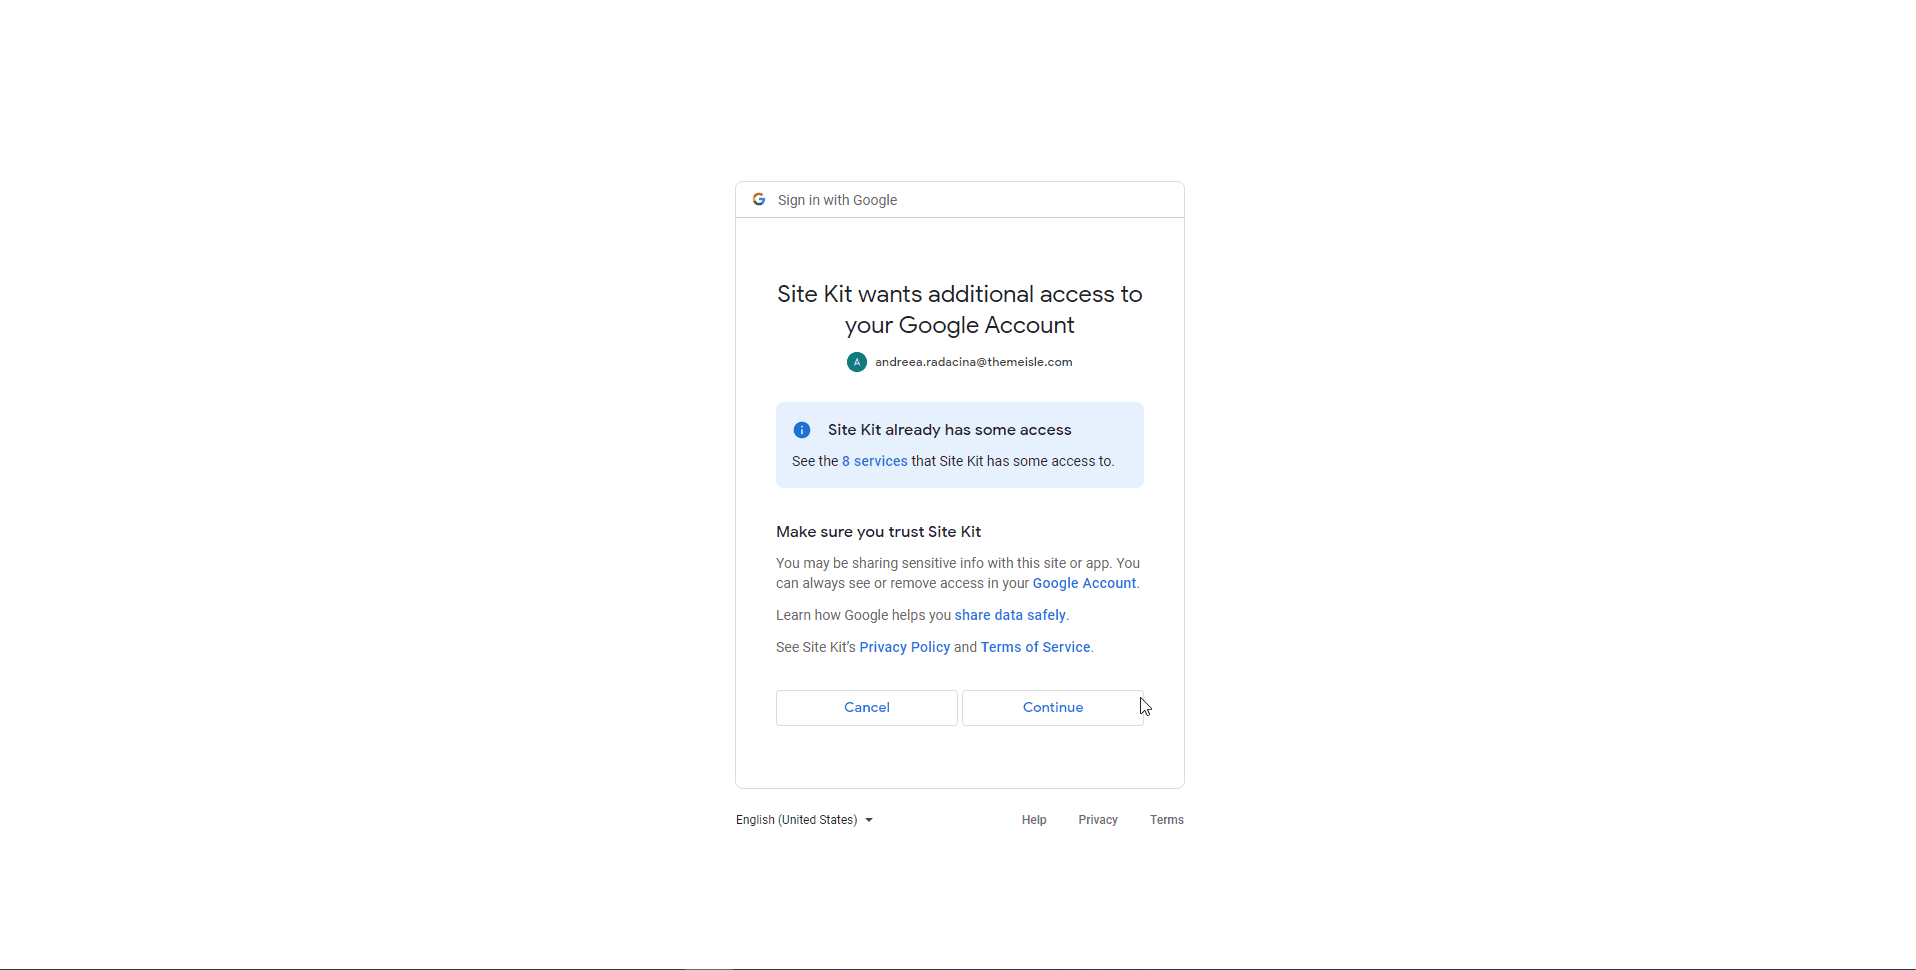Click the footer Privacy link
This screenshot has width=1916, height=970.
click(x=1098, y=820)
